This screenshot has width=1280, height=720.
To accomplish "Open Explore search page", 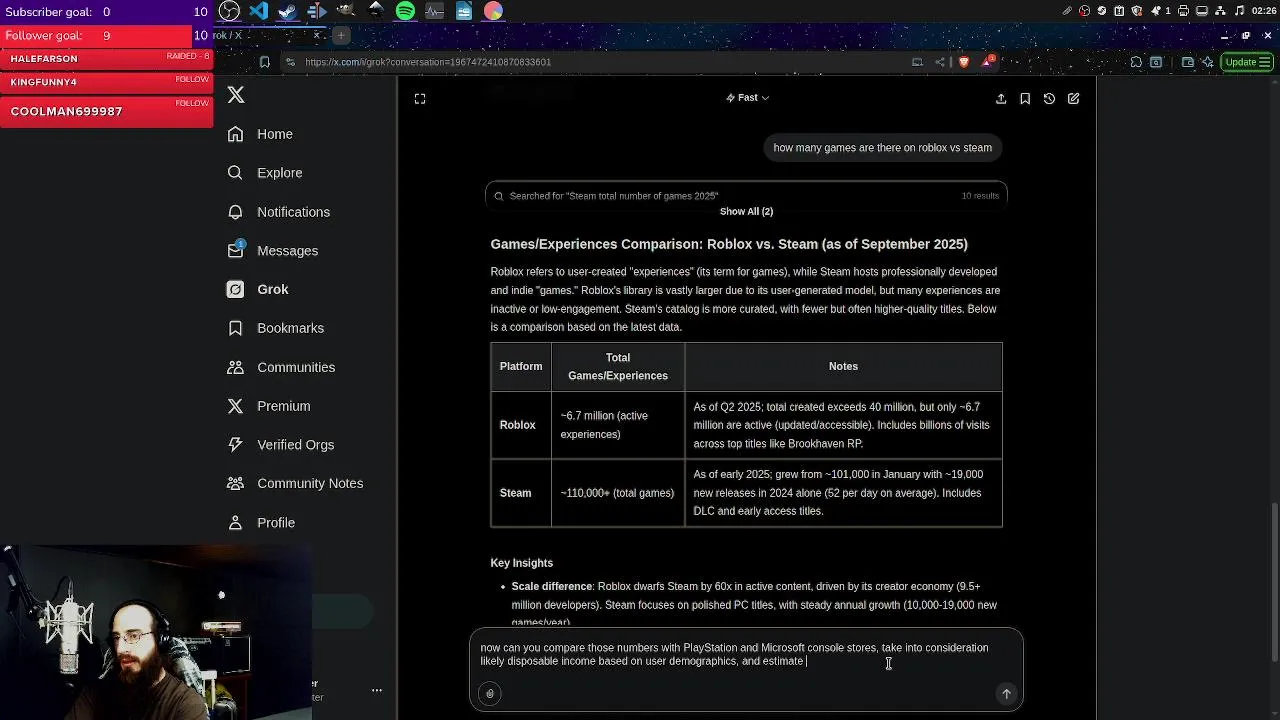I will click(x=265, y=173).
